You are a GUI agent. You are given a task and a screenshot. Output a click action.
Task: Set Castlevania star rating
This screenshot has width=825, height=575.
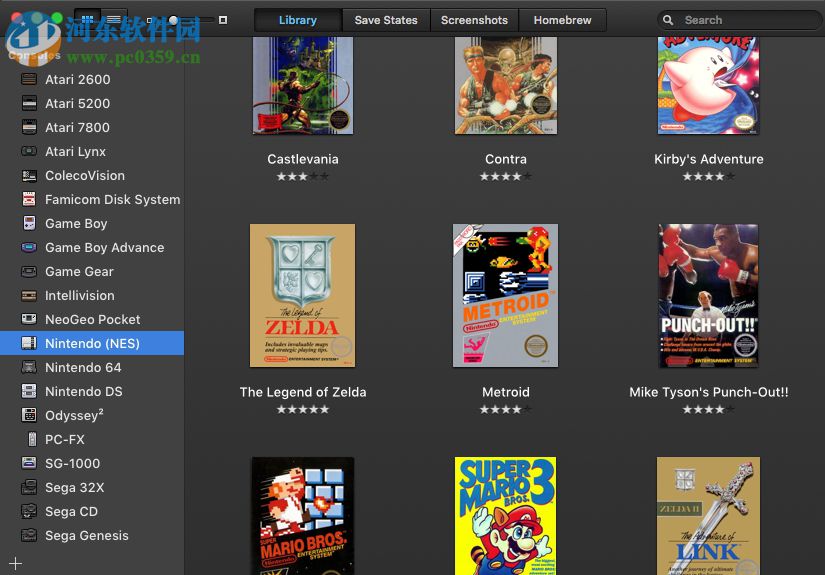click(303, 176)
